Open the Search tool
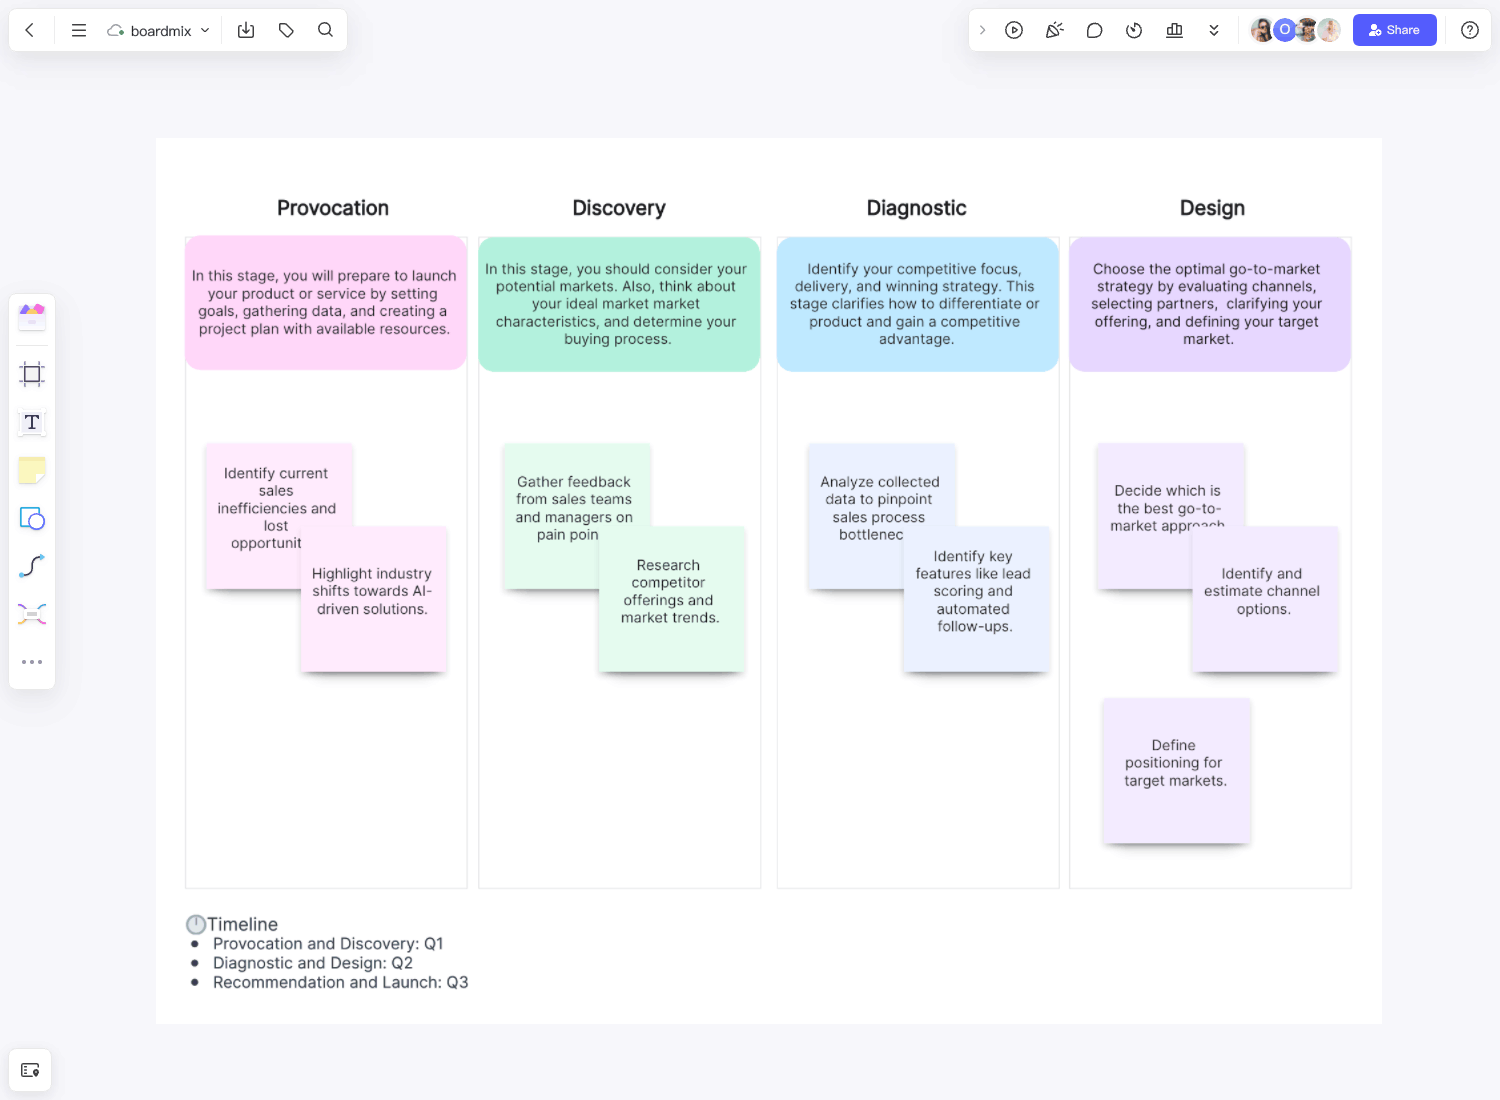This screenshot has width=1500, height=1100. click(325, 30)
